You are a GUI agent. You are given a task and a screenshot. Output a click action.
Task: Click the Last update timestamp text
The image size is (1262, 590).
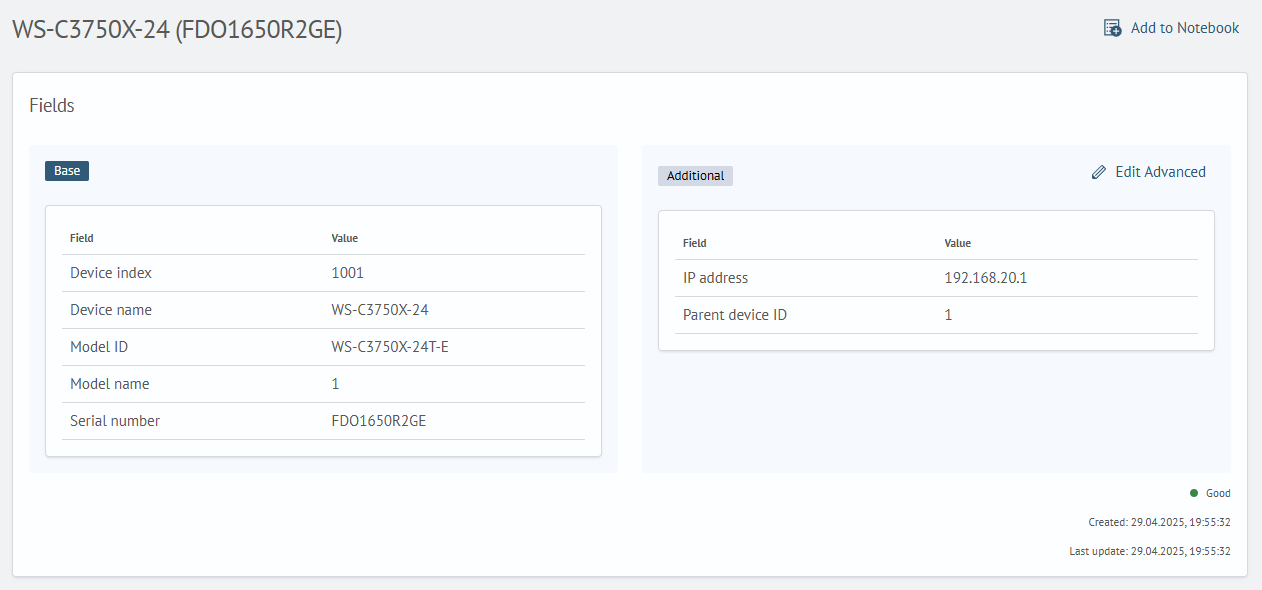coord(1150,551)
